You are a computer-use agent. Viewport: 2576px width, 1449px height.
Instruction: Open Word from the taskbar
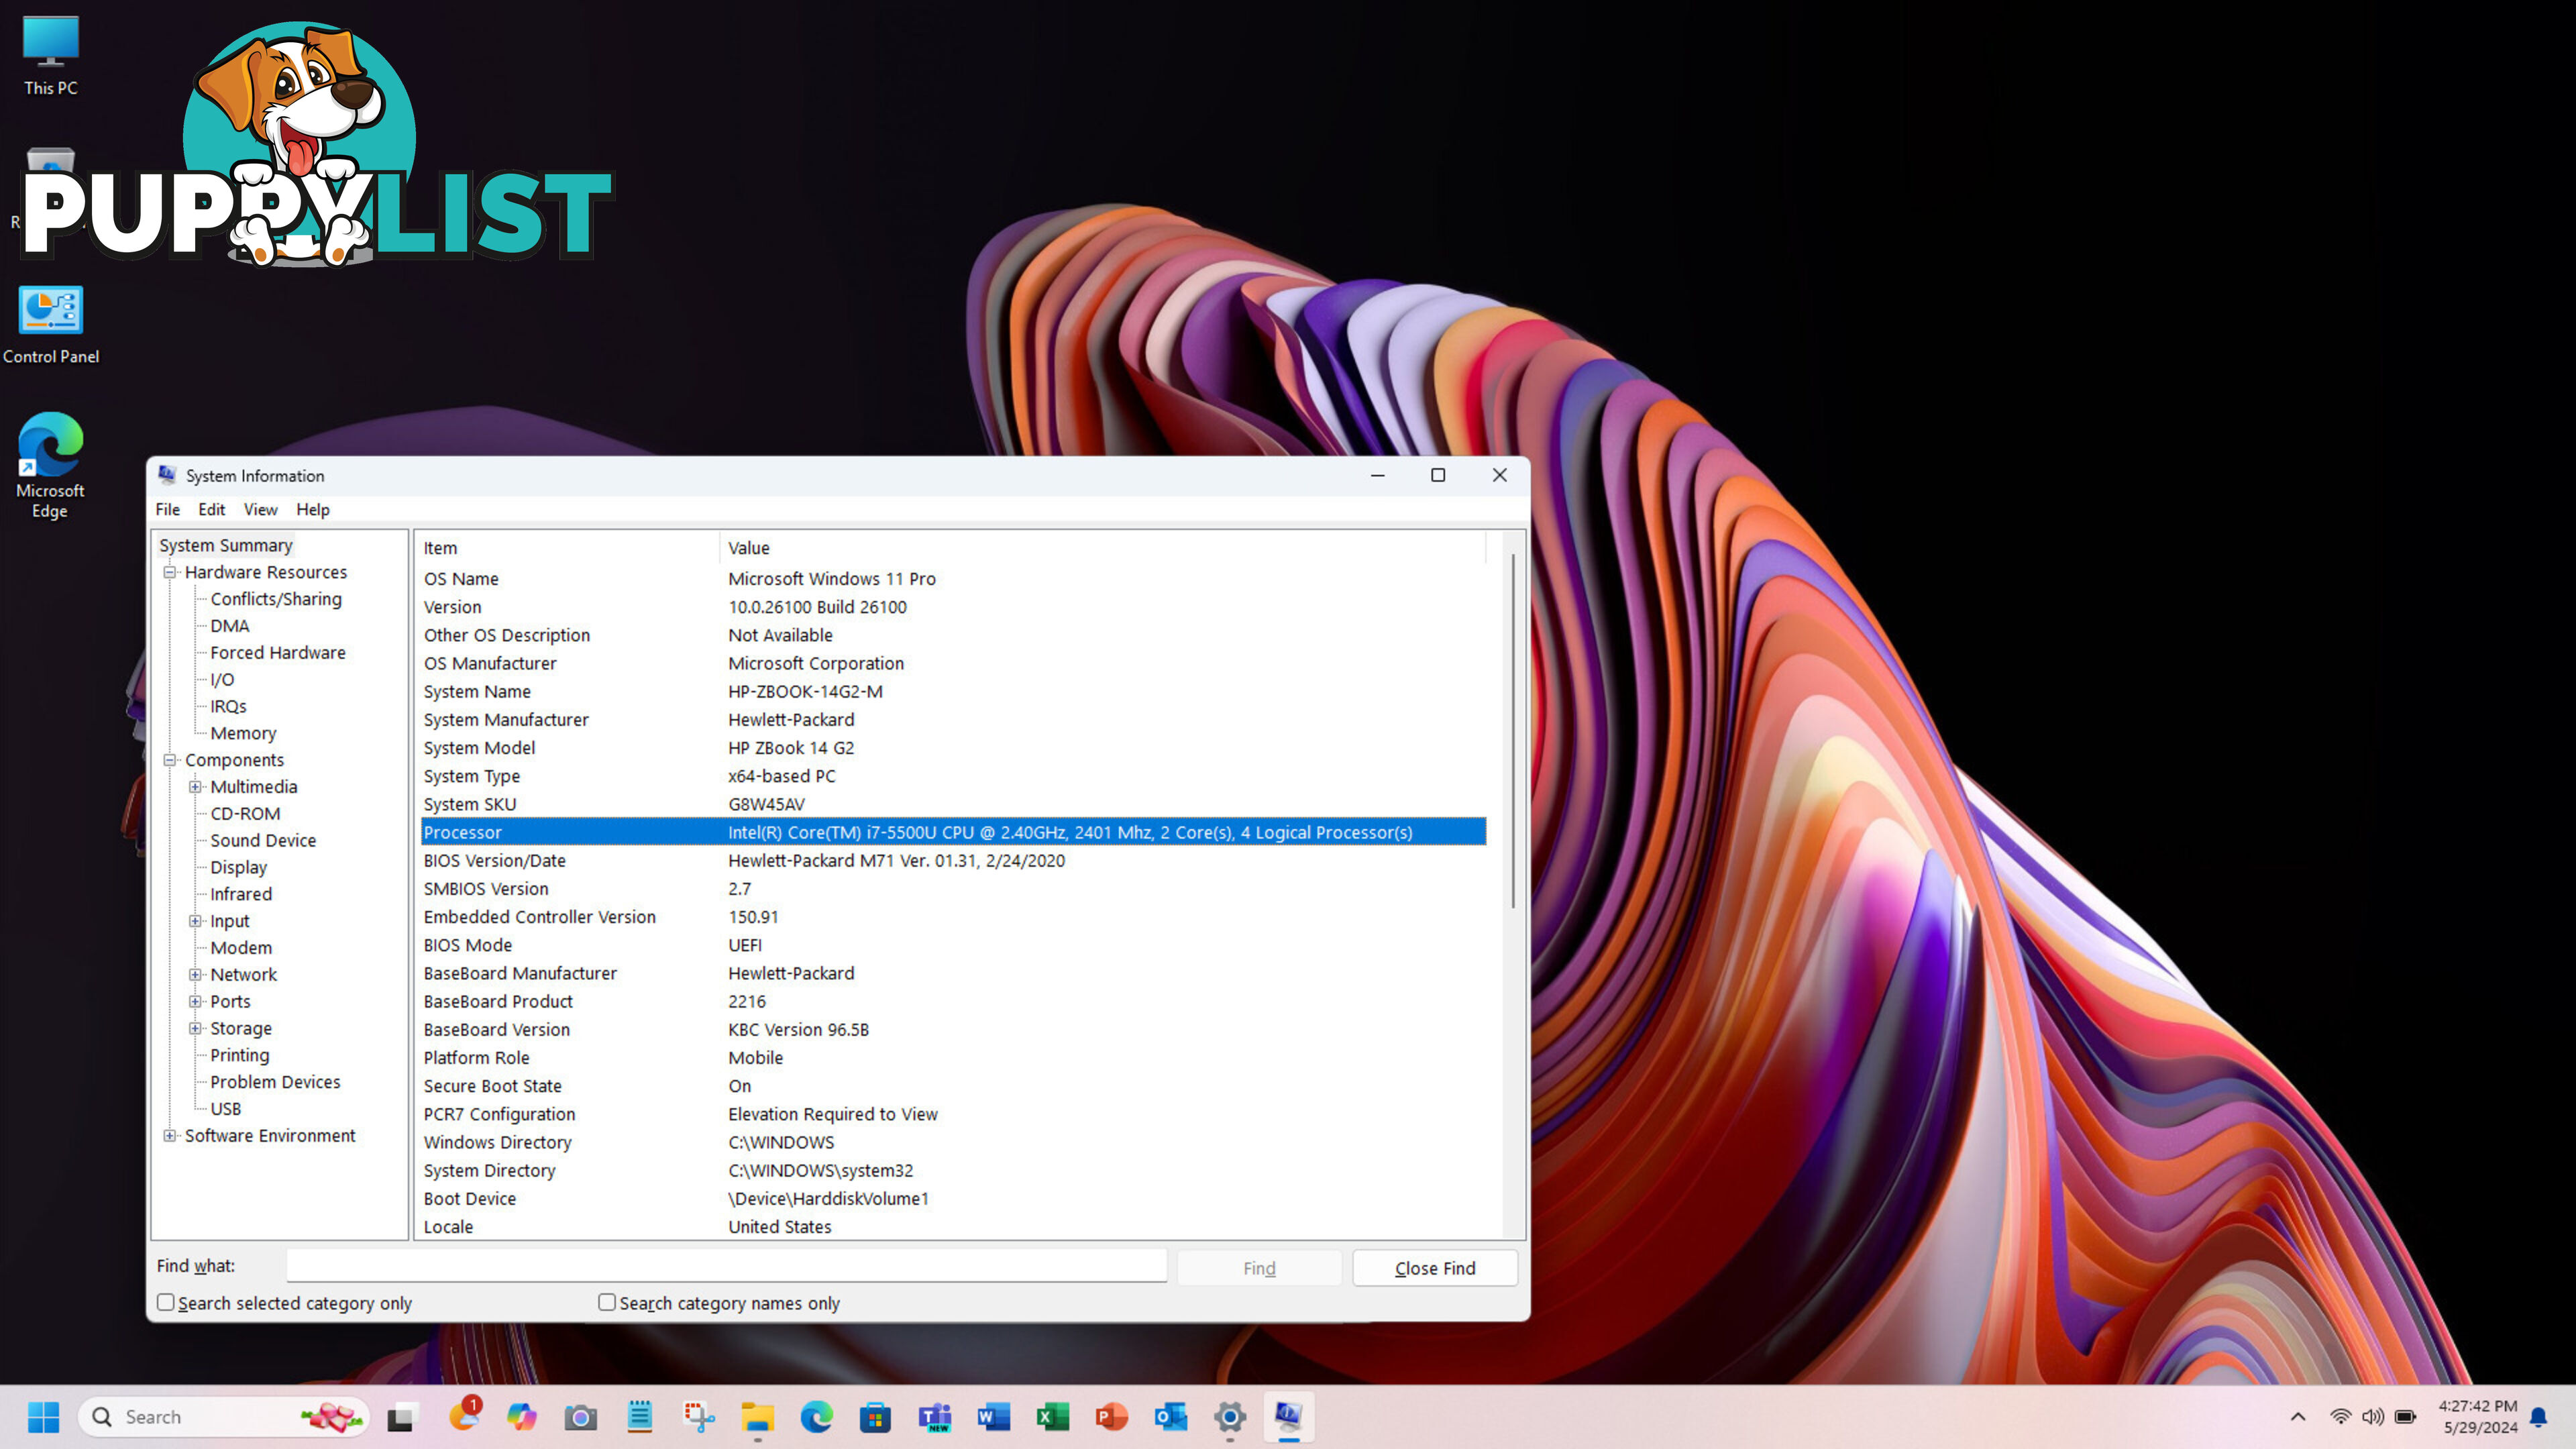pos(993,1417)
